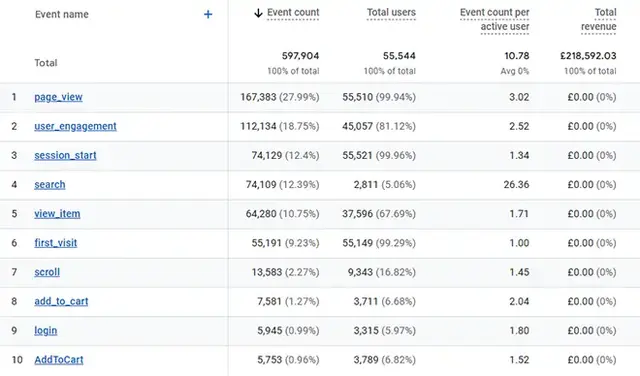Select total event count 597,904

tap(300, 56)
